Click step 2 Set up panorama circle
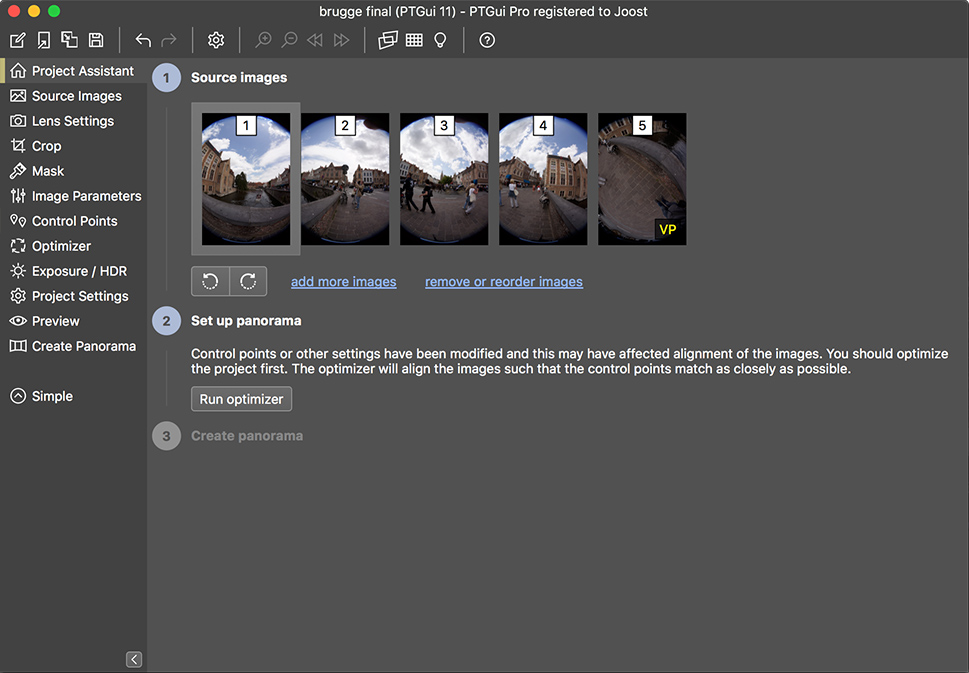 point(166,321)
